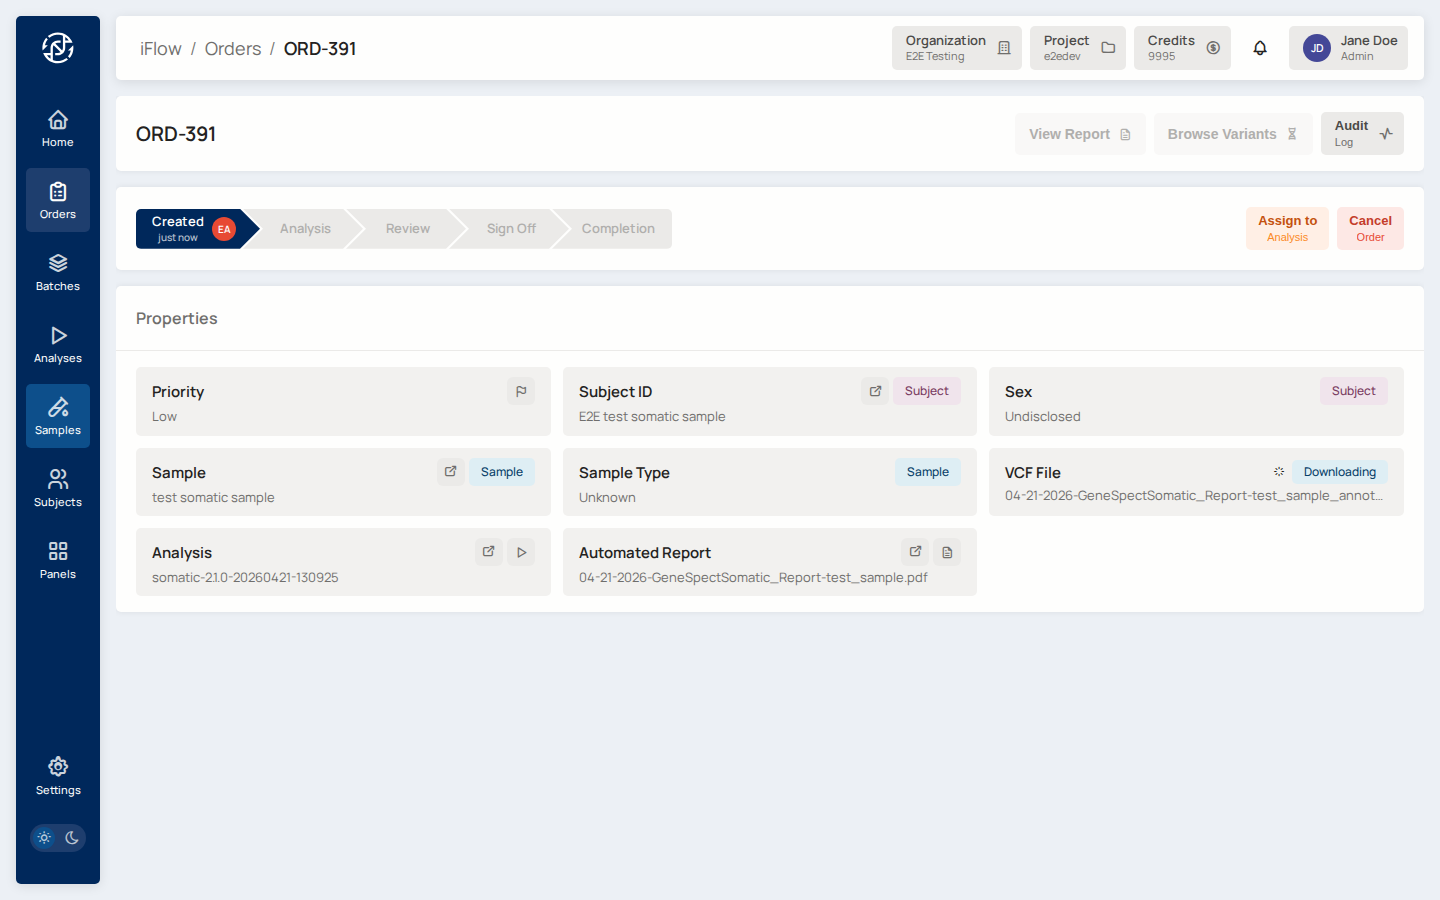Open Orders in the sidebar
Screen dimensions: 1440x900
pos(58,200)
